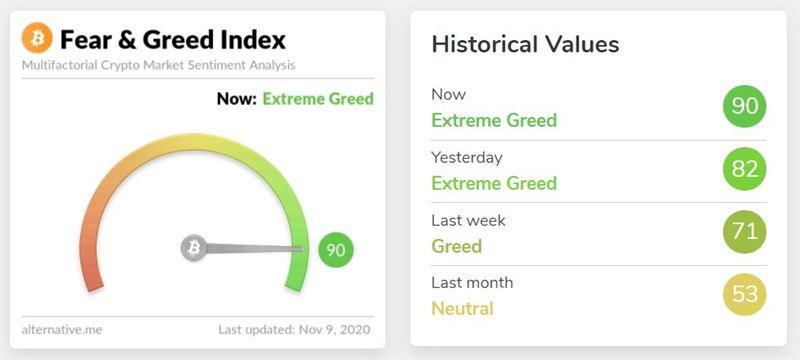Select the Extreme Greed label under Yesterday
Screen dimensions: 800x360
[494, 183]
